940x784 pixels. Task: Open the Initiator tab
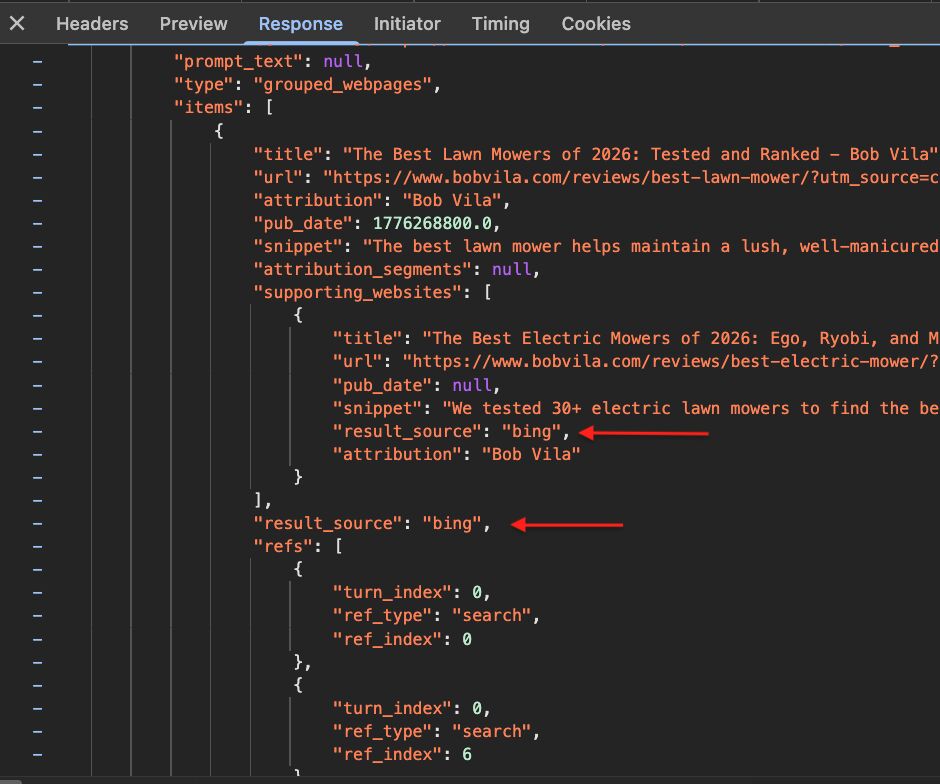click(407, 23)
